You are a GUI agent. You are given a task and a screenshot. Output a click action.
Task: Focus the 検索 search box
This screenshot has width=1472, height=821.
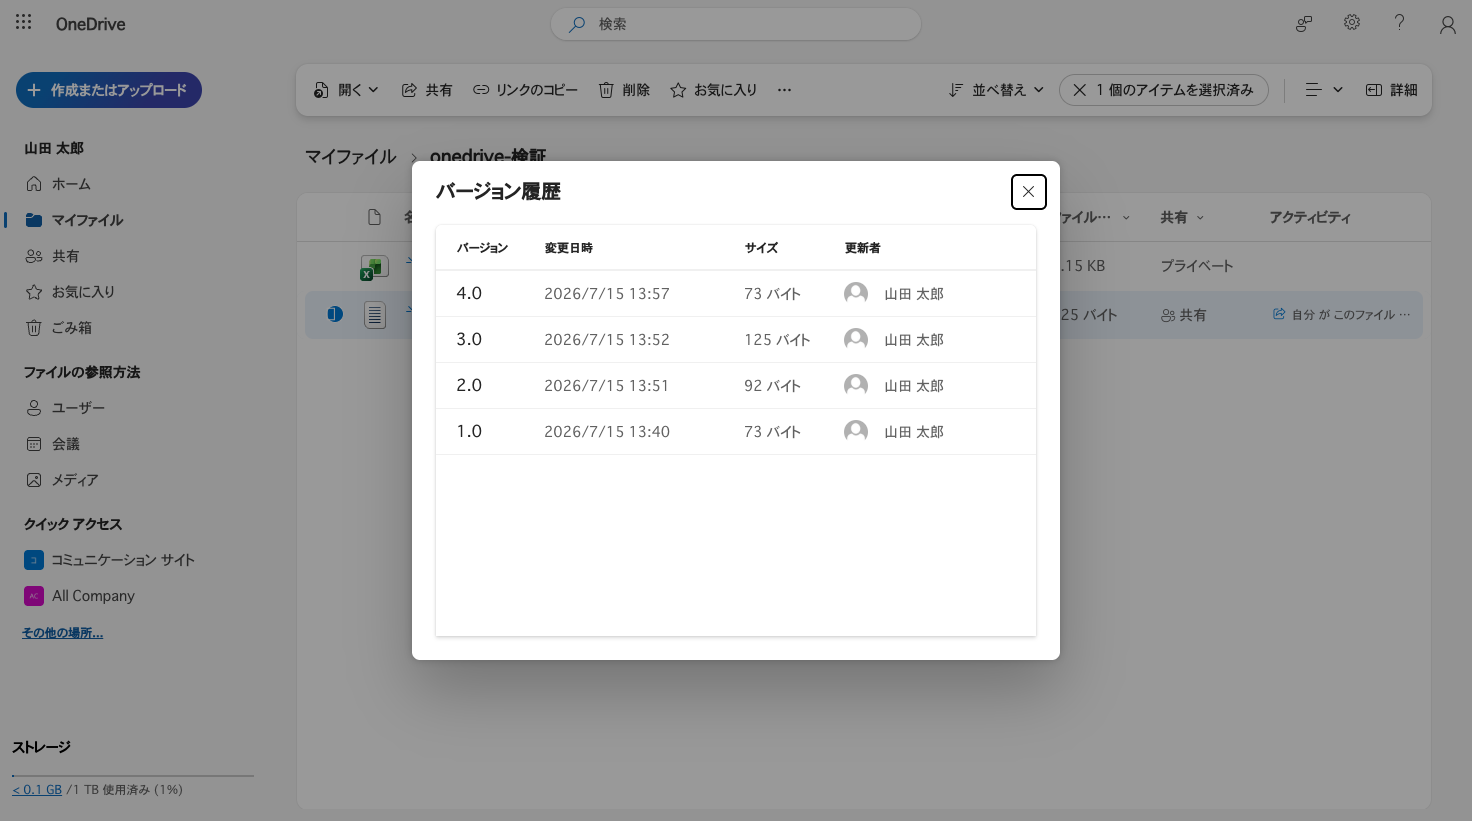[x=735, y=24]
